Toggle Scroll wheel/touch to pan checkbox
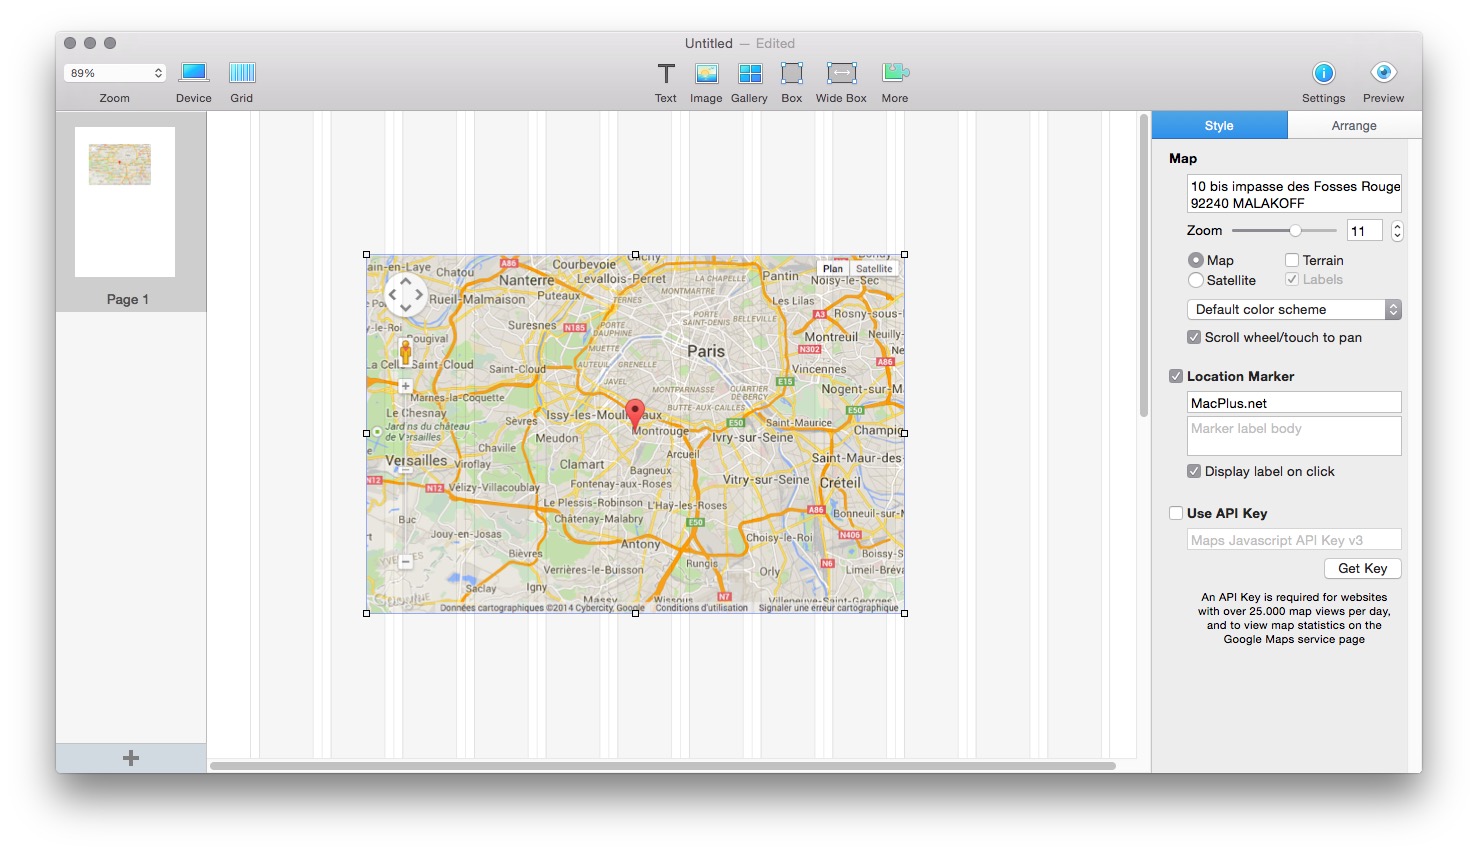The width and height of the screenshot is (1478, 853). point(1194,337)
